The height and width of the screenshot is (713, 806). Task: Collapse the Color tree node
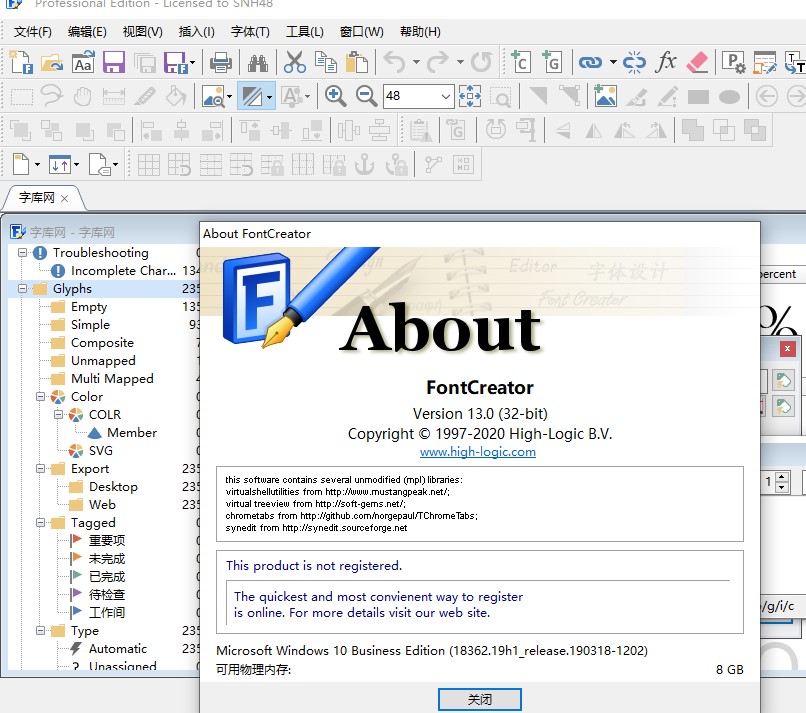[41, 396]
